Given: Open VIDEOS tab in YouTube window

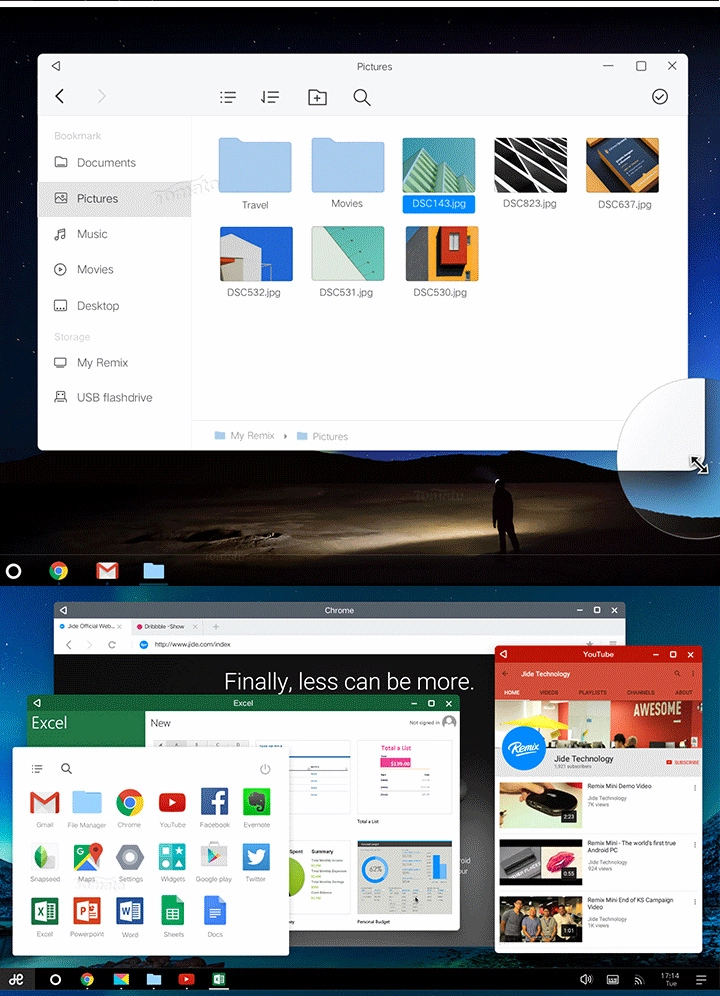Looking at the screenshot, I should click(549, 692).
